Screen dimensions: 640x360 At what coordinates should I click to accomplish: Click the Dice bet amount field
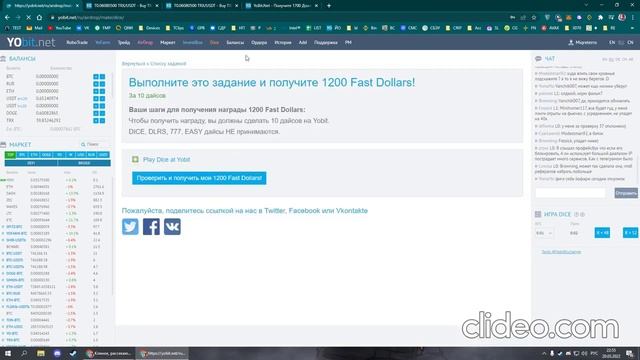click(574, 233)
